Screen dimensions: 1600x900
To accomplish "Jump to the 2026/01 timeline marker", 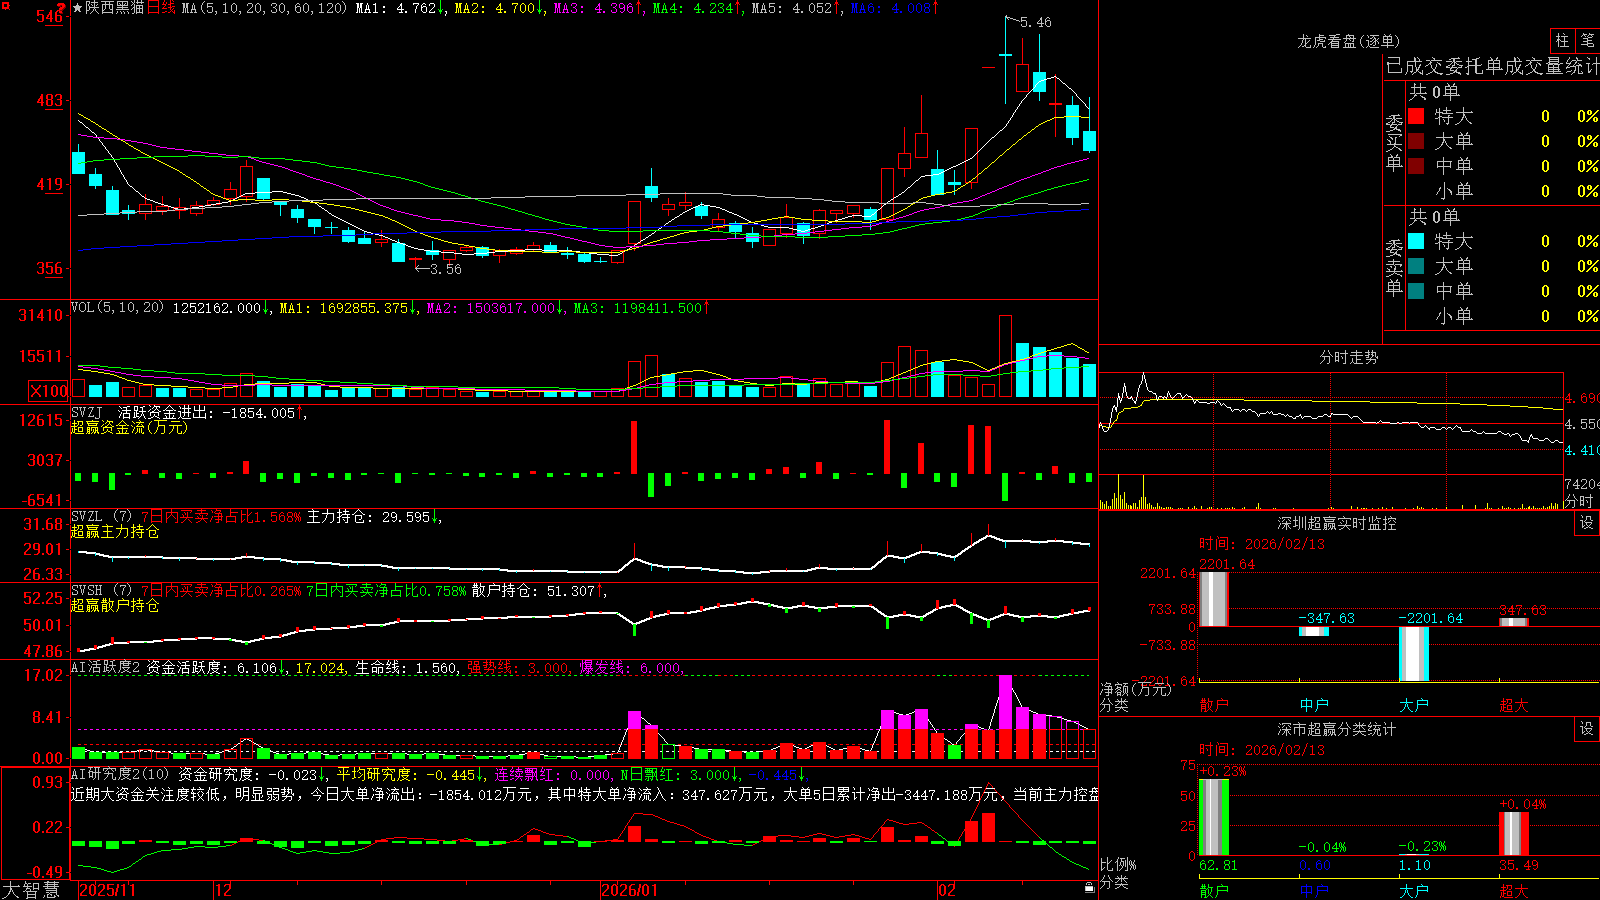I will pos(630,890).
